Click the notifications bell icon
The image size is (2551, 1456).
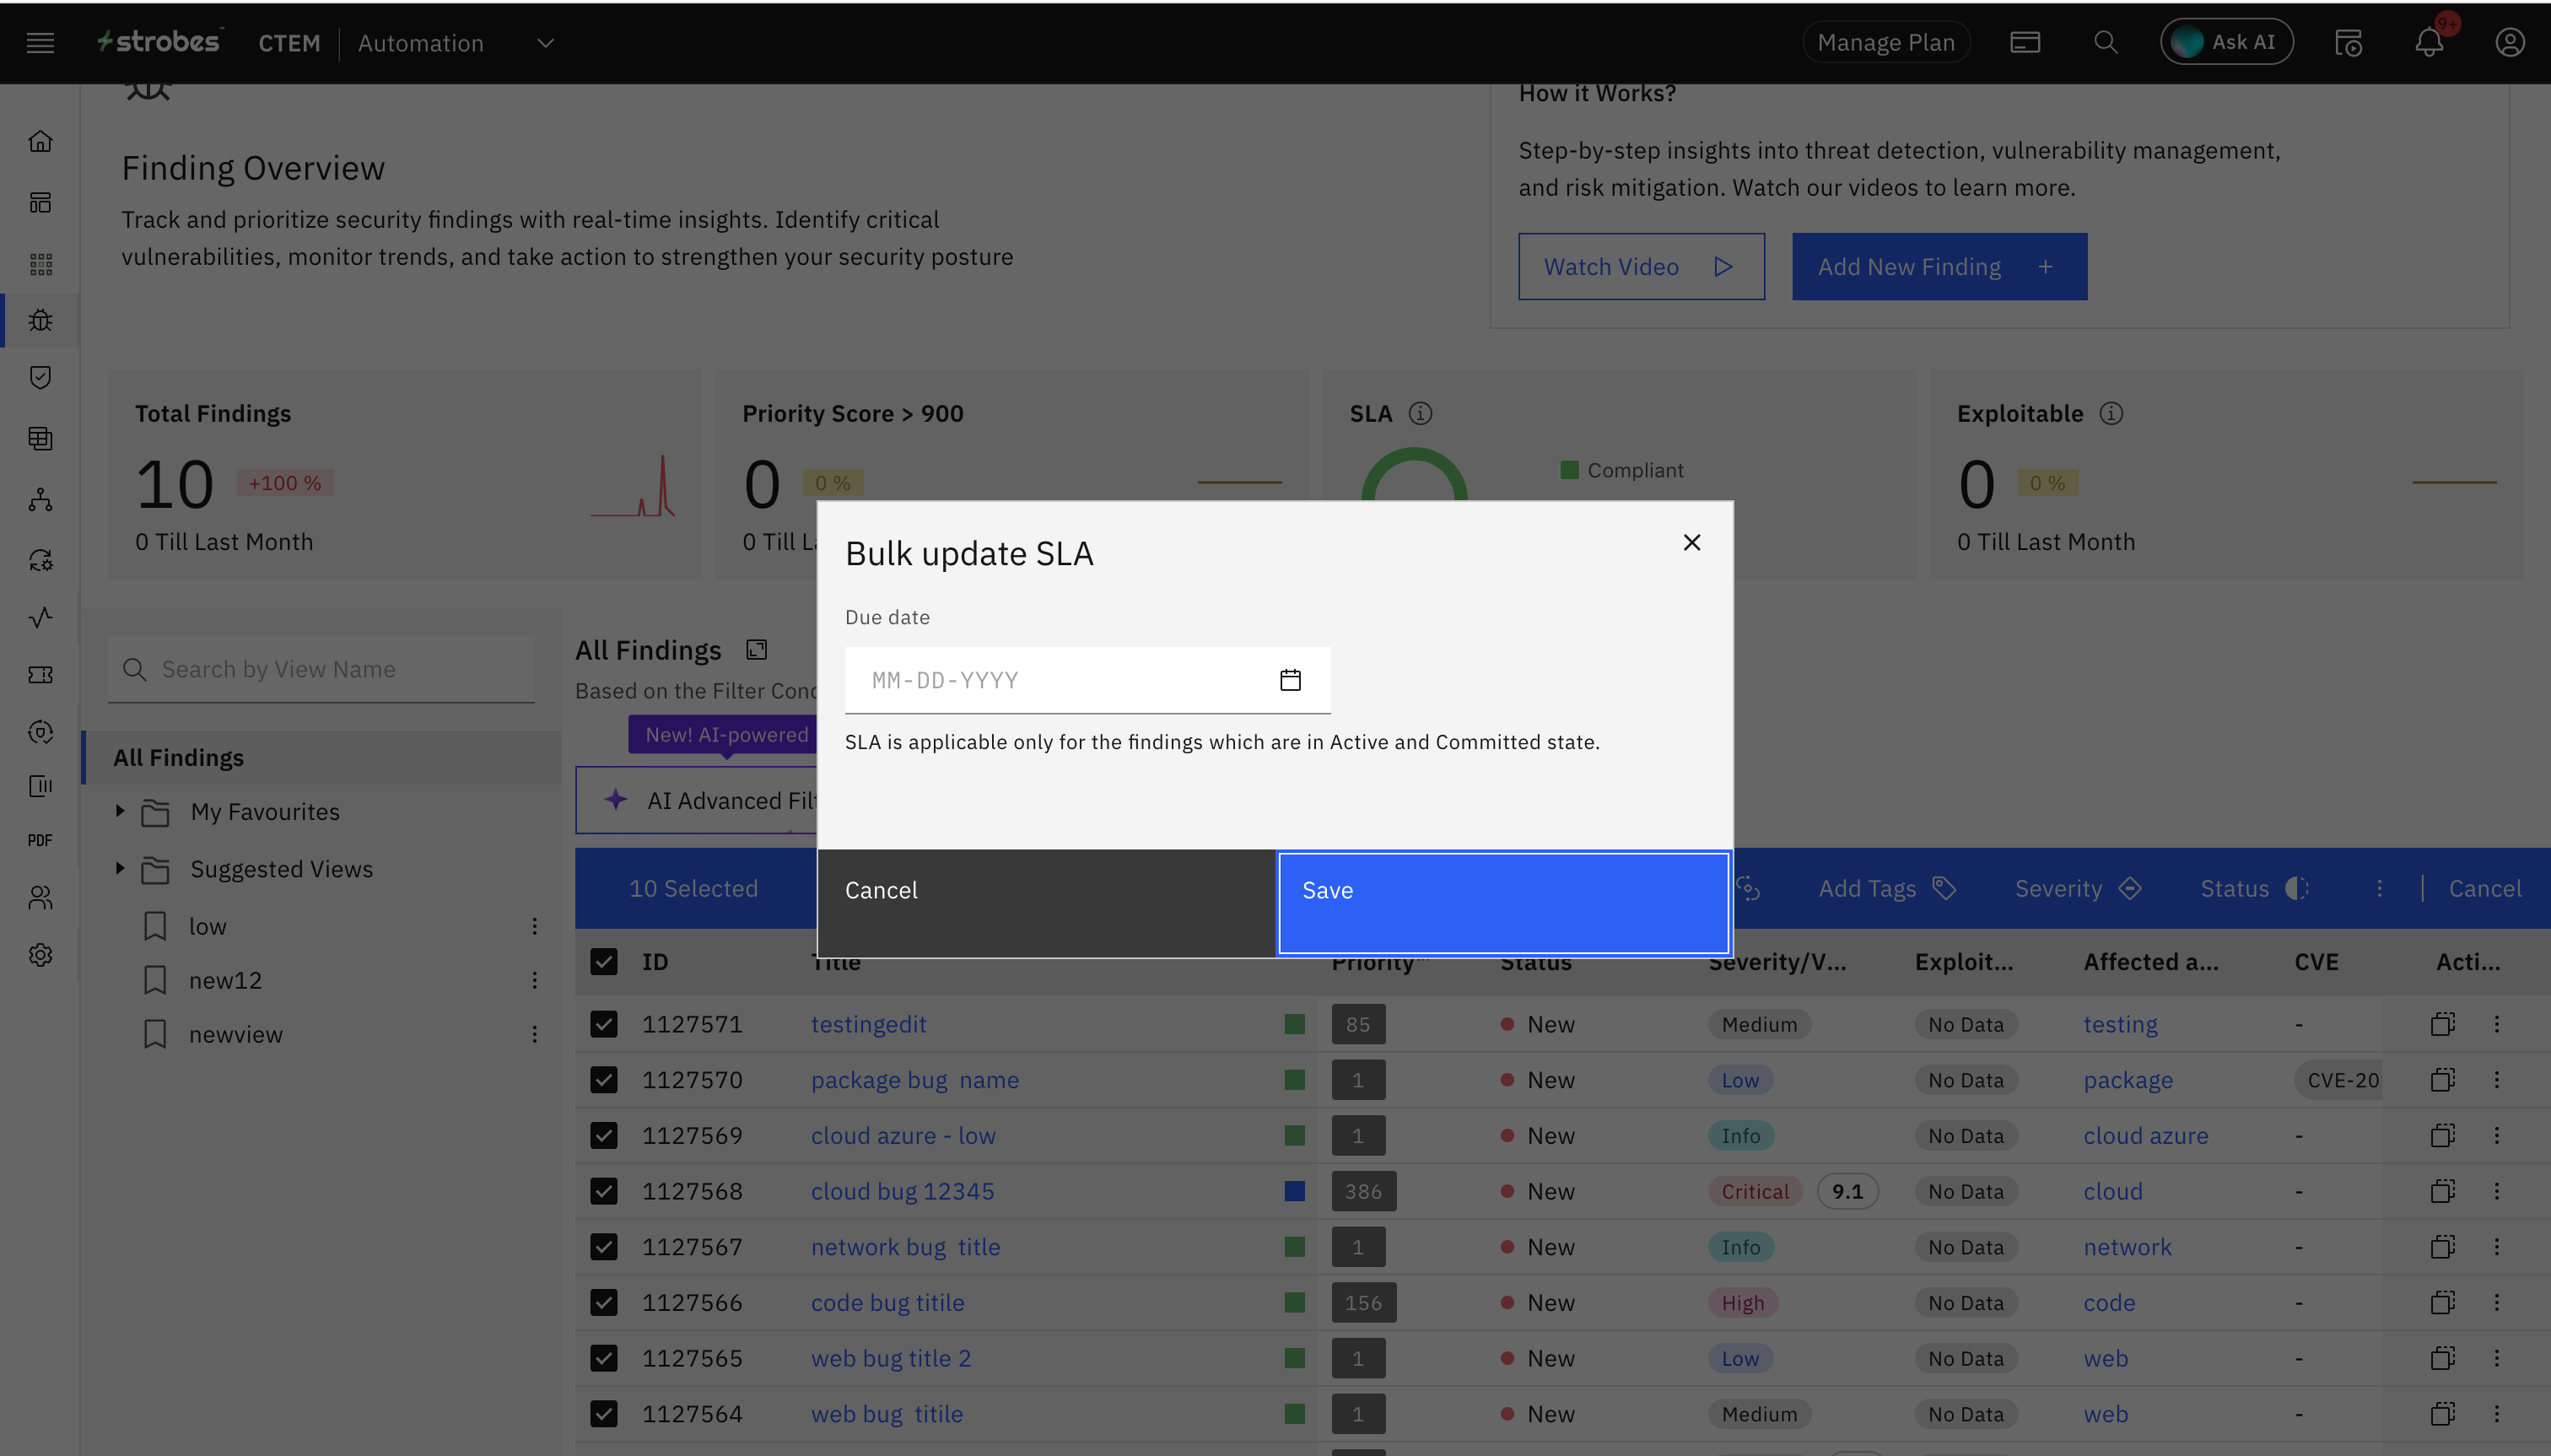[2429, 43]
